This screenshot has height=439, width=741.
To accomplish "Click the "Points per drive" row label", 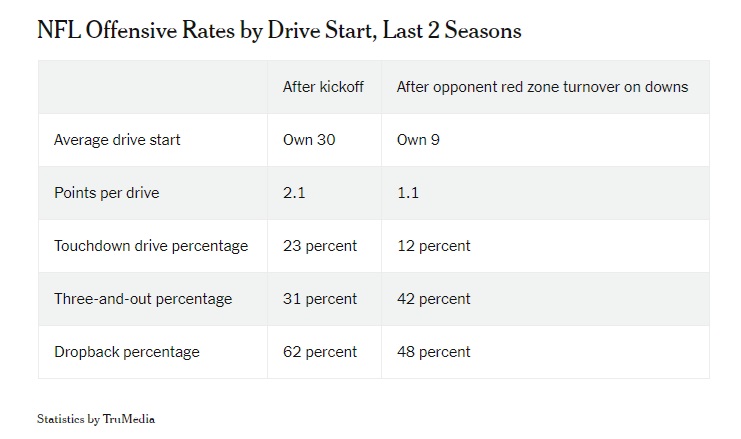I will pyautogui.click(x=108, y=193).
